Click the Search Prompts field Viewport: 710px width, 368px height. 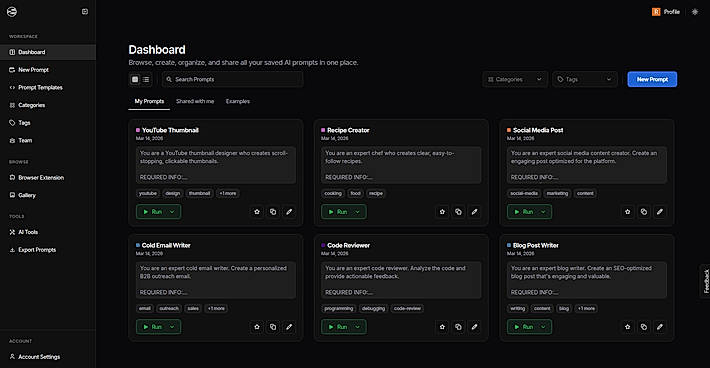click(x=233, y=79)
